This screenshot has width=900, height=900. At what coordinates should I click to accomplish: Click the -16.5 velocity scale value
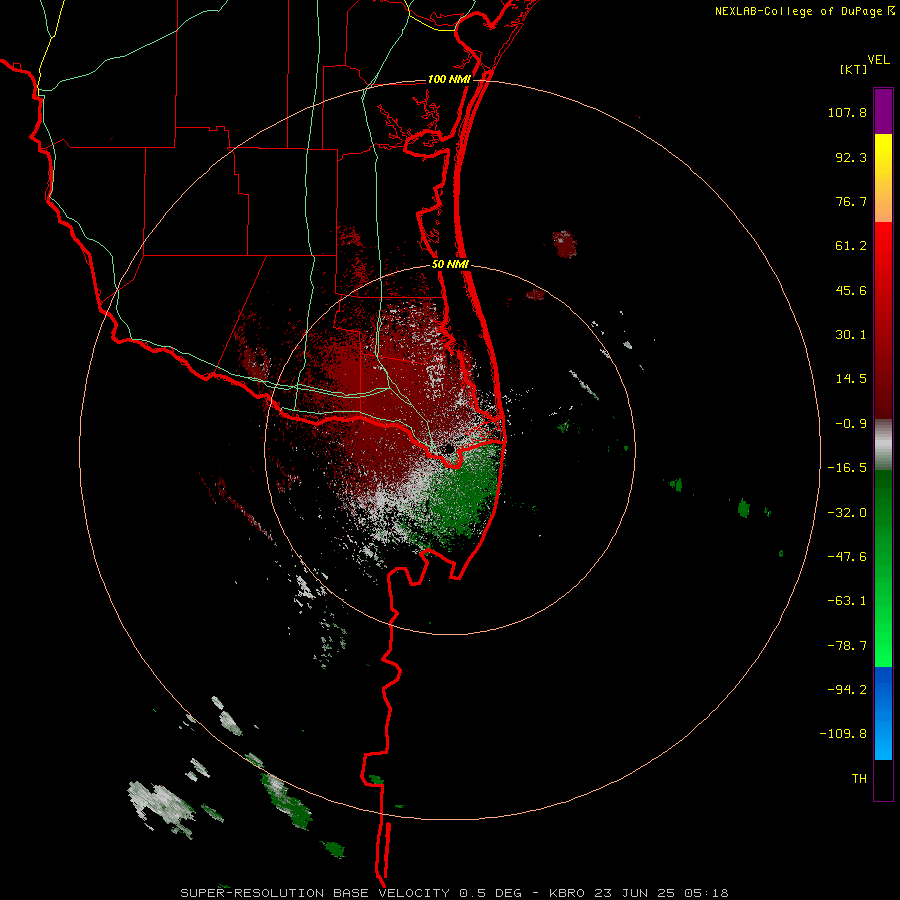pos(847,468)
